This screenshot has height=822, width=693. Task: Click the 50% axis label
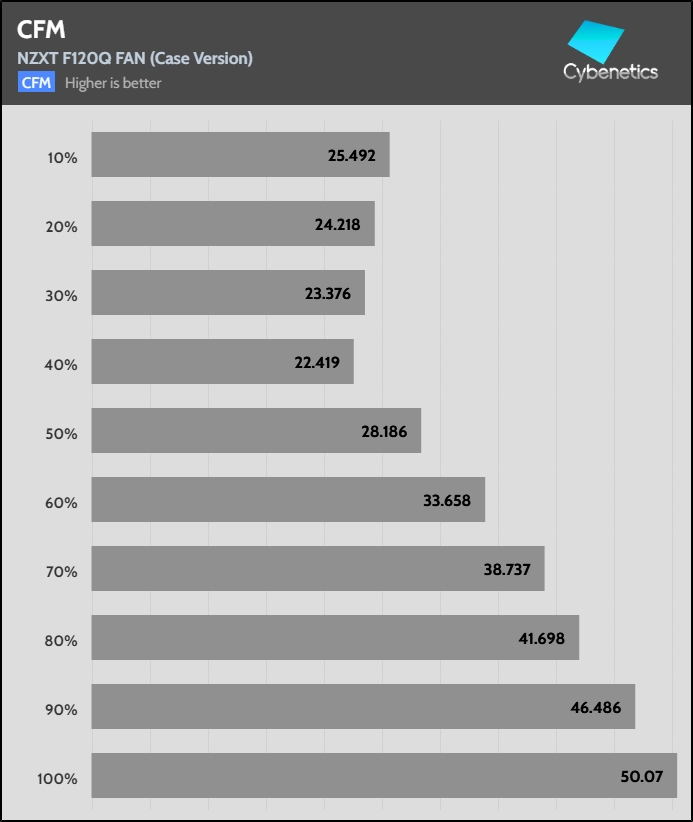click(x=62, y=434)
